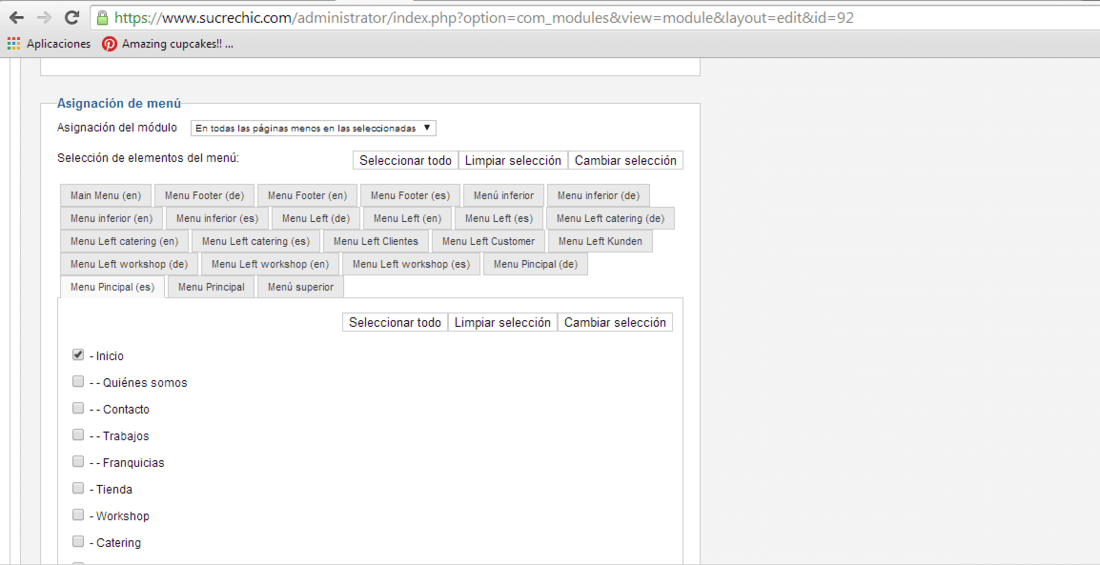Open the Amazing cupcakes Pinterest bookmark
The width and height of the screenshot is (1100, 565).
point(168,44)
